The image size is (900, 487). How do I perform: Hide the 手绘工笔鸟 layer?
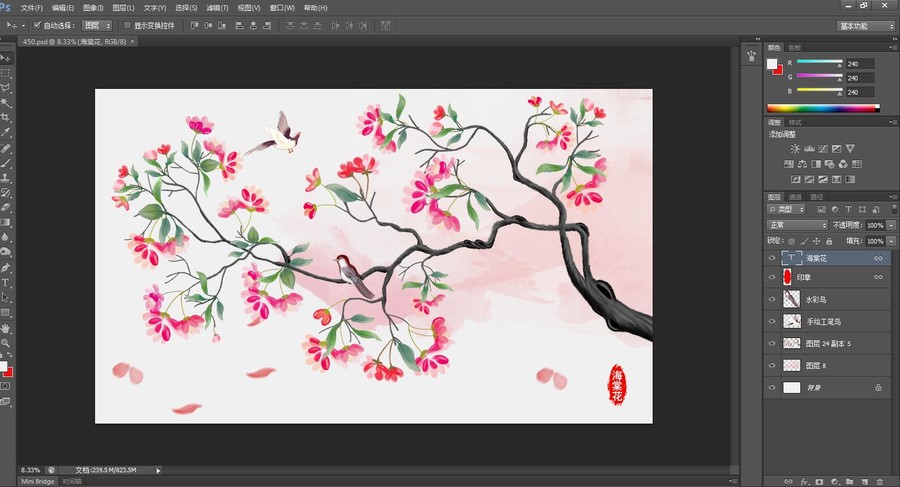(x=772, y=322)
